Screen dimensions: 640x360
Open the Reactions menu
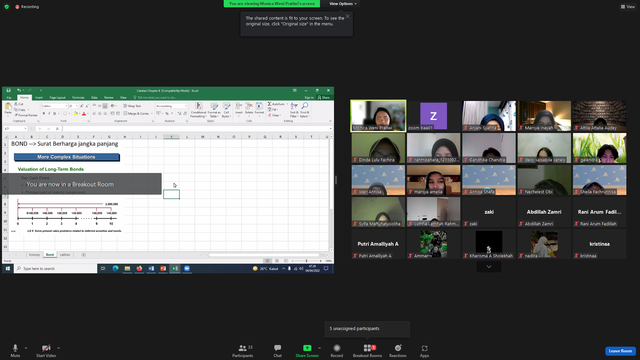pos(398,350)
